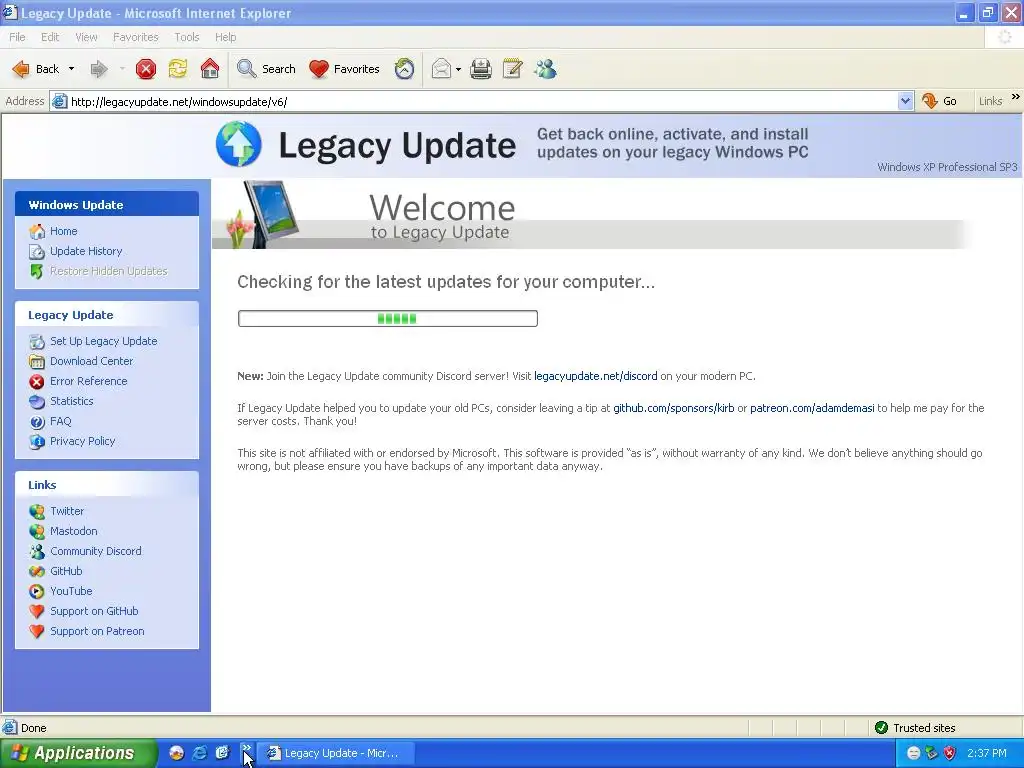Open the Applications start button
Screen dimensions: 1024x768
78,753
